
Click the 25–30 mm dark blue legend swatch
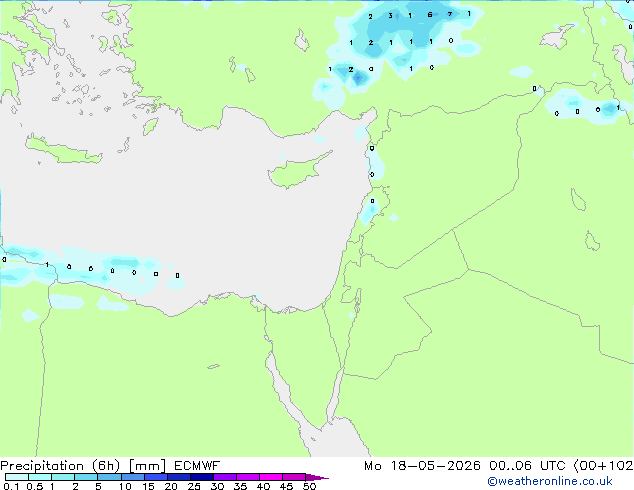click(201, 477)
